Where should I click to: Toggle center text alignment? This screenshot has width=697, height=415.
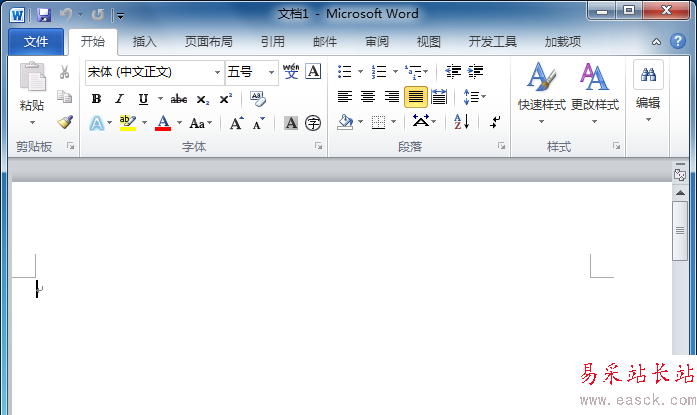pos(368,97)
